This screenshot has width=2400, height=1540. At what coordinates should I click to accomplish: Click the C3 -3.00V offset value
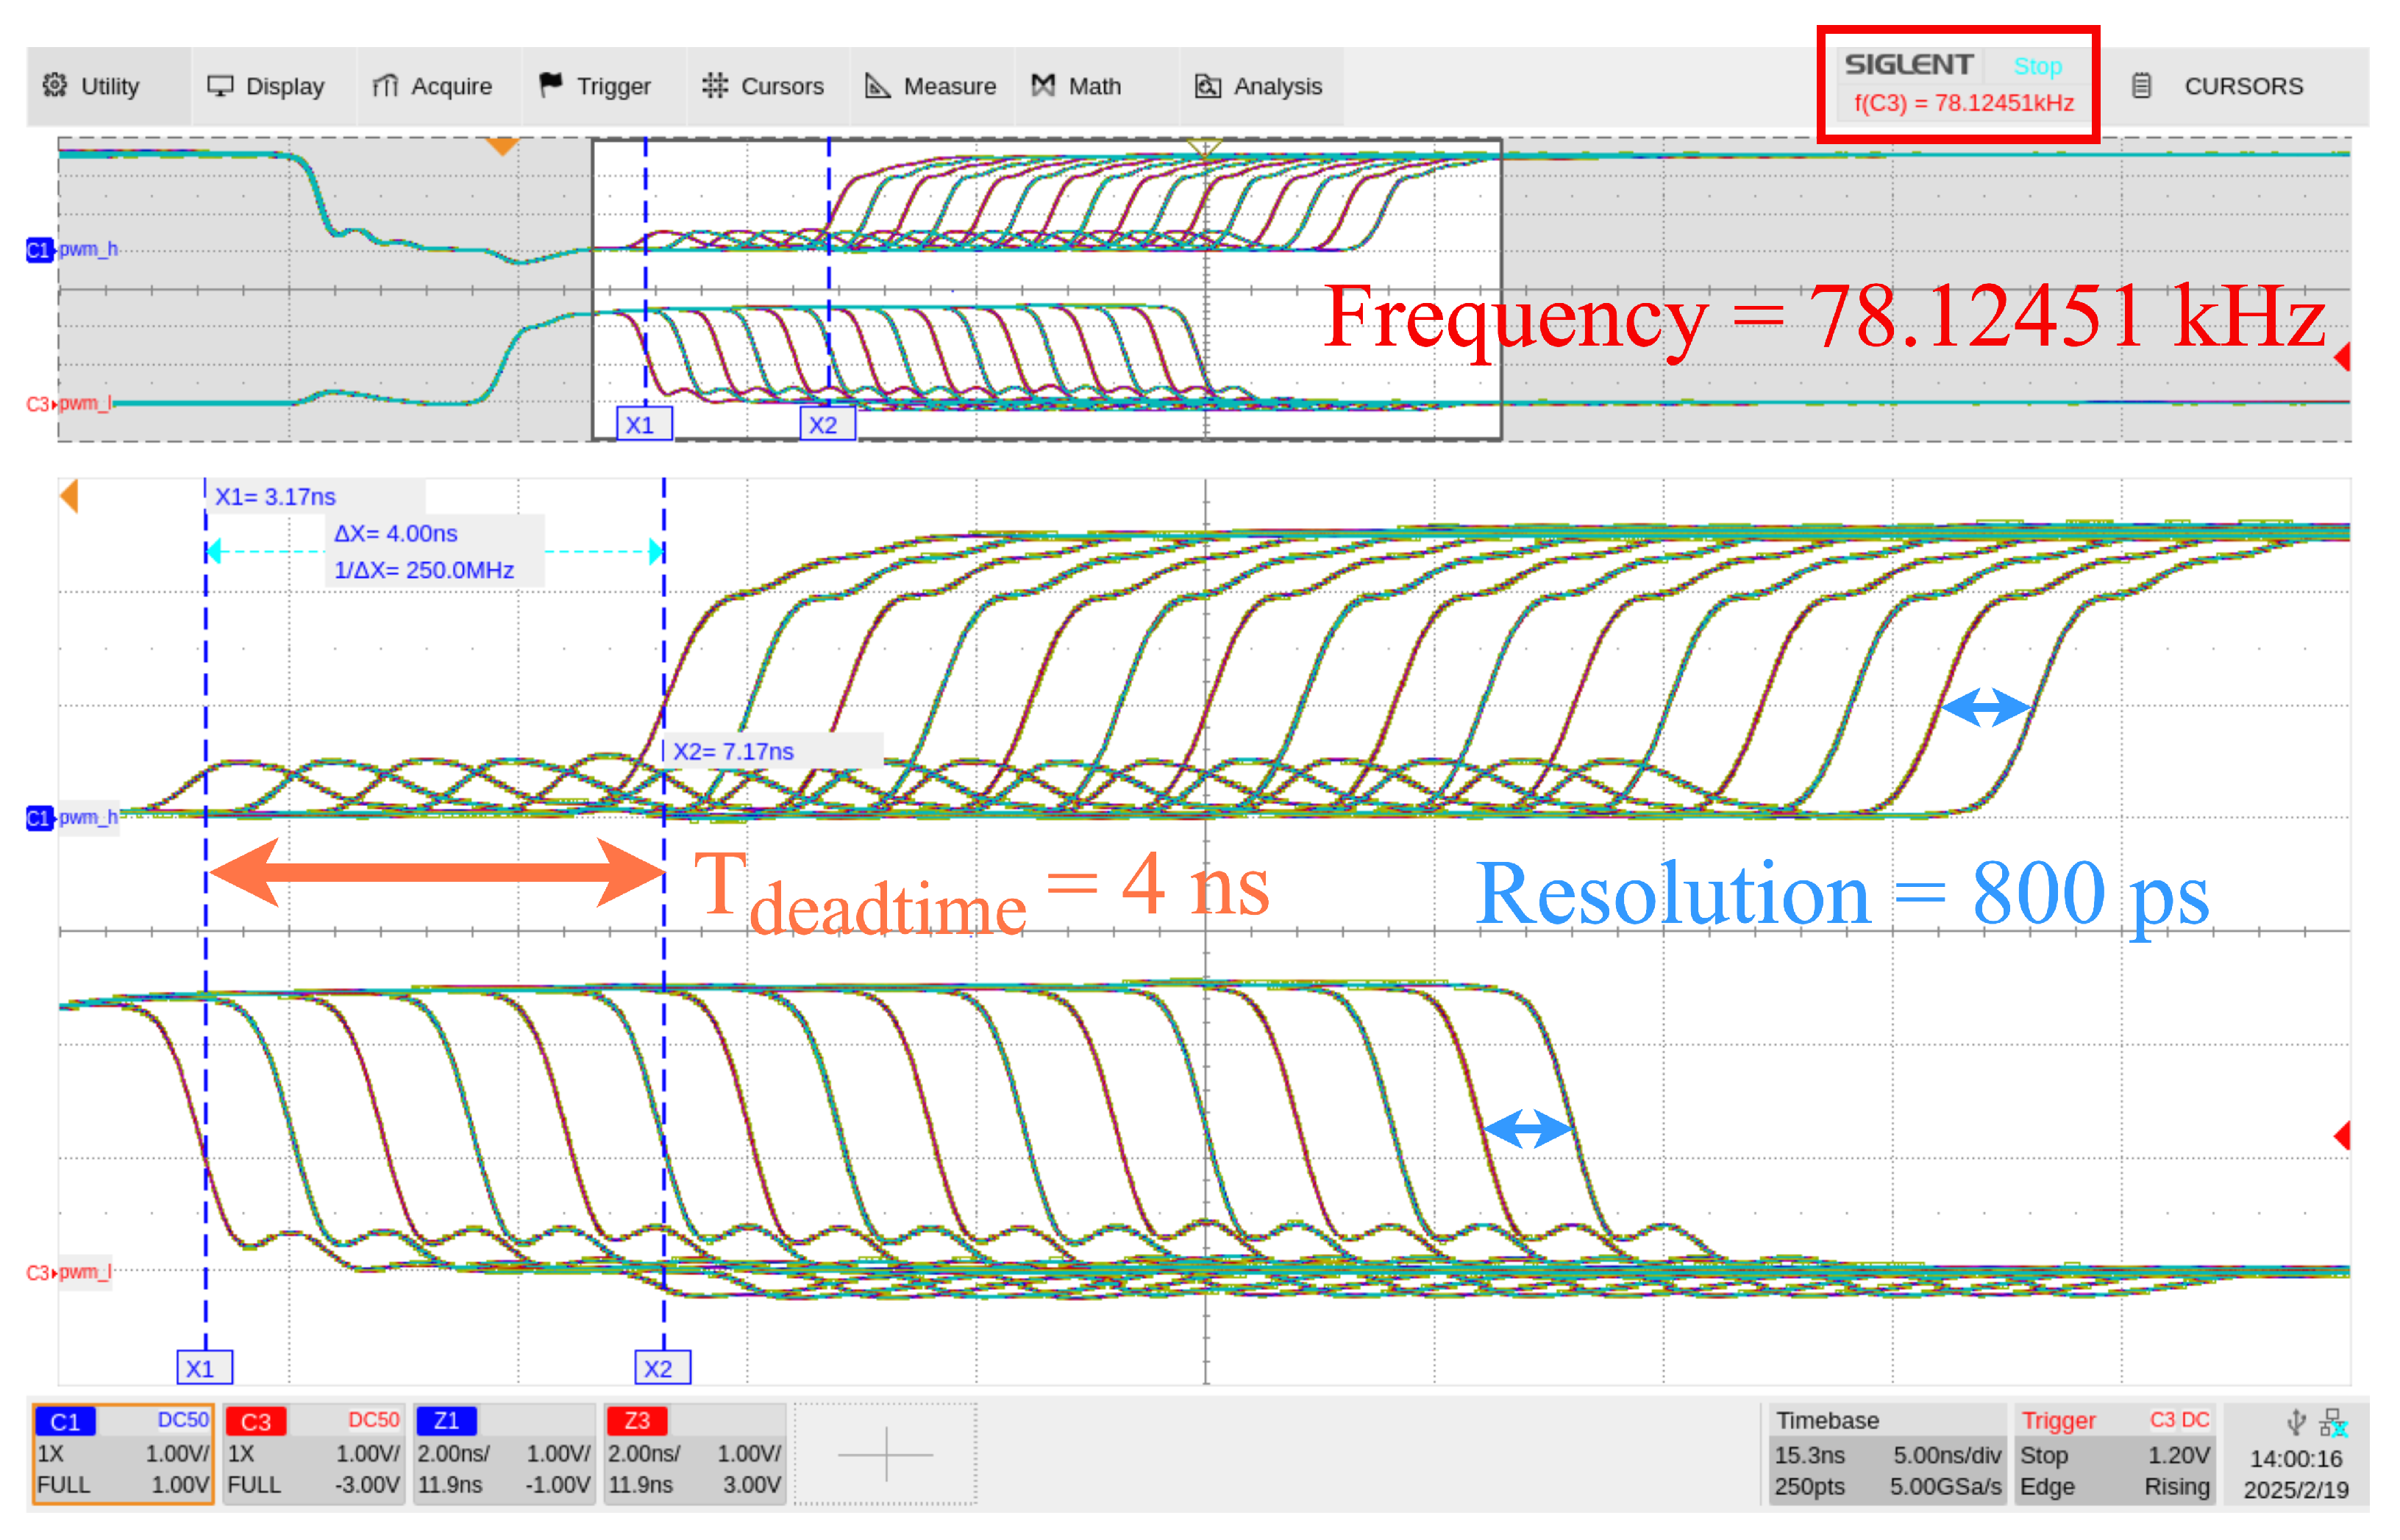pyautogui.click(x=366, y=1485)
